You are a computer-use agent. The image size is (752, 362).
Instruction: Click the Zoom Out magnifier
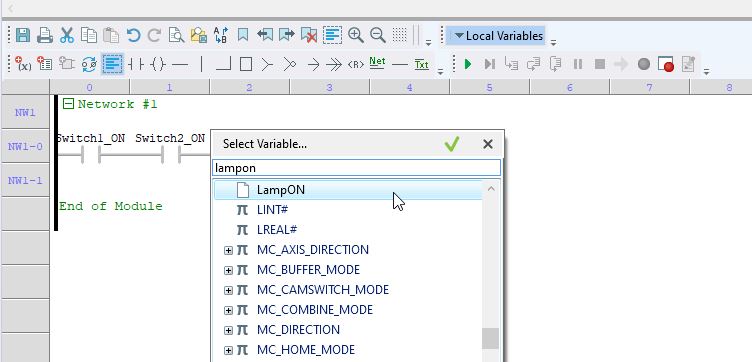tap(377, 35)
